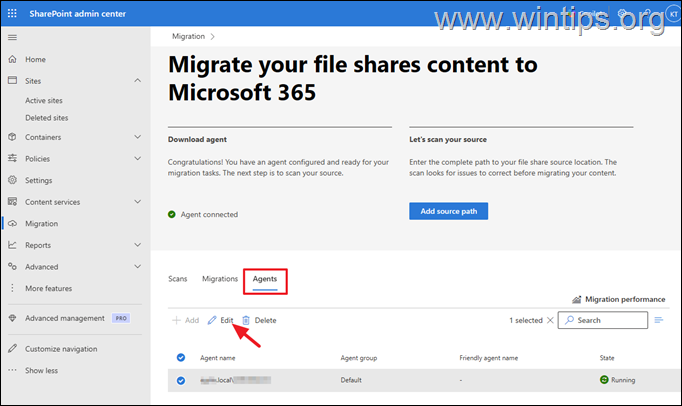The height and width of the screenshot is (406, 682).
Task: Click the Edit pencil icon in toolbar
Action: tap(212, 320)
